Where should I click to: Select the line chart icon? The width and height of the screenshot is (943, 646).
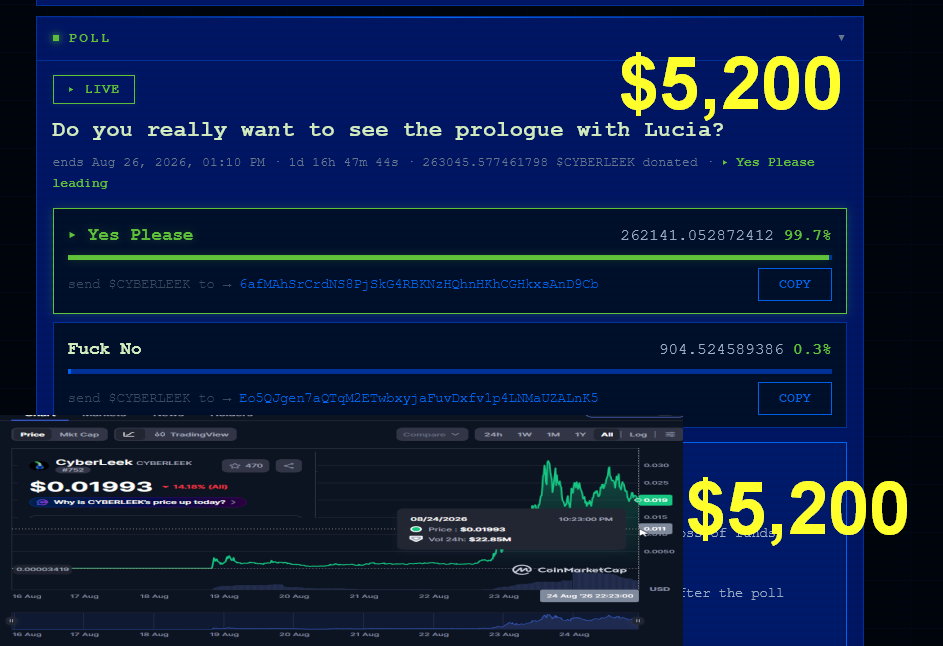click(129, 434)
